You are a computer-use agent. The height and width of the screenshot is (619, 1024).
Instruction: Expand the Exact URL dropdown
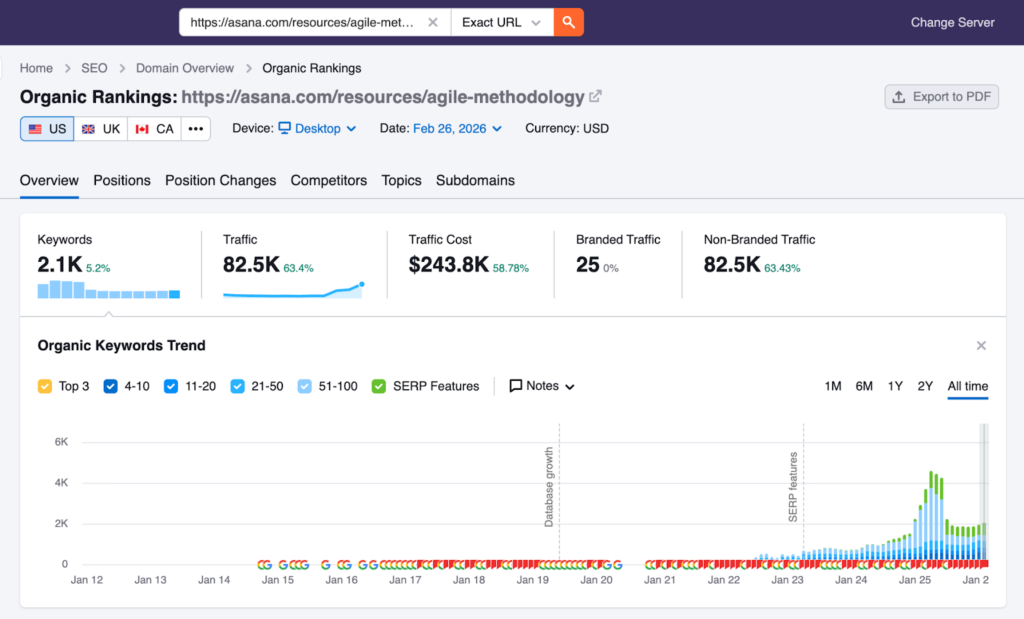pos(501,22)
